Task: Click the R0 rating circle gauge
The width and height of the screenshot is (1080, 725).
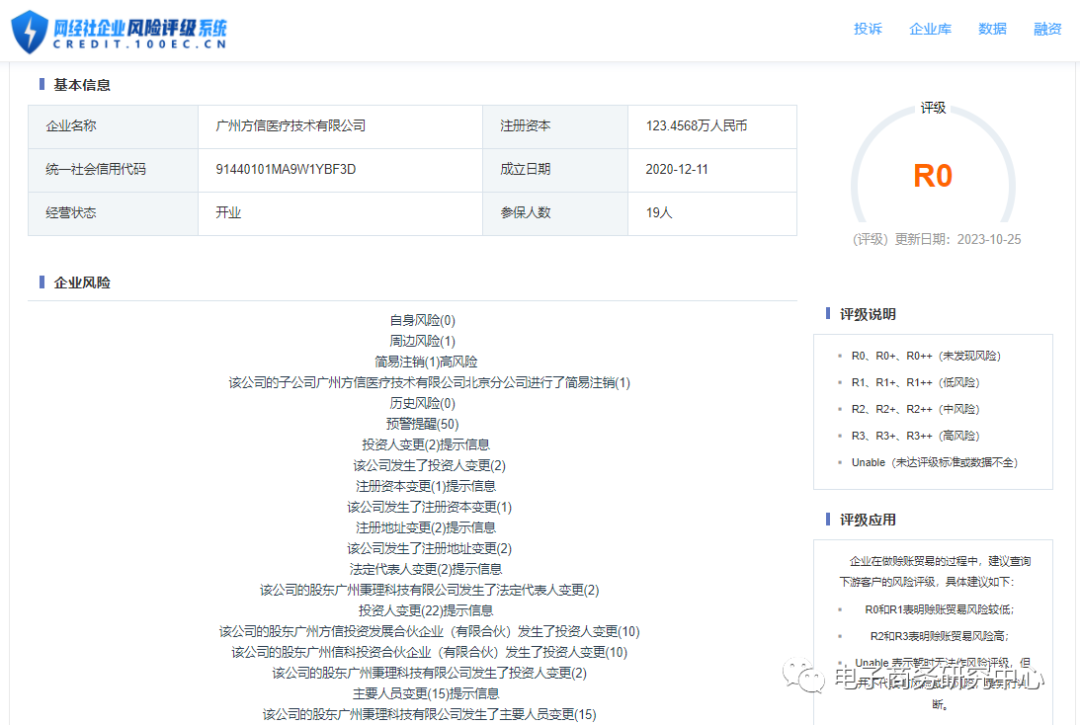Action: click(x=933, y=175)
